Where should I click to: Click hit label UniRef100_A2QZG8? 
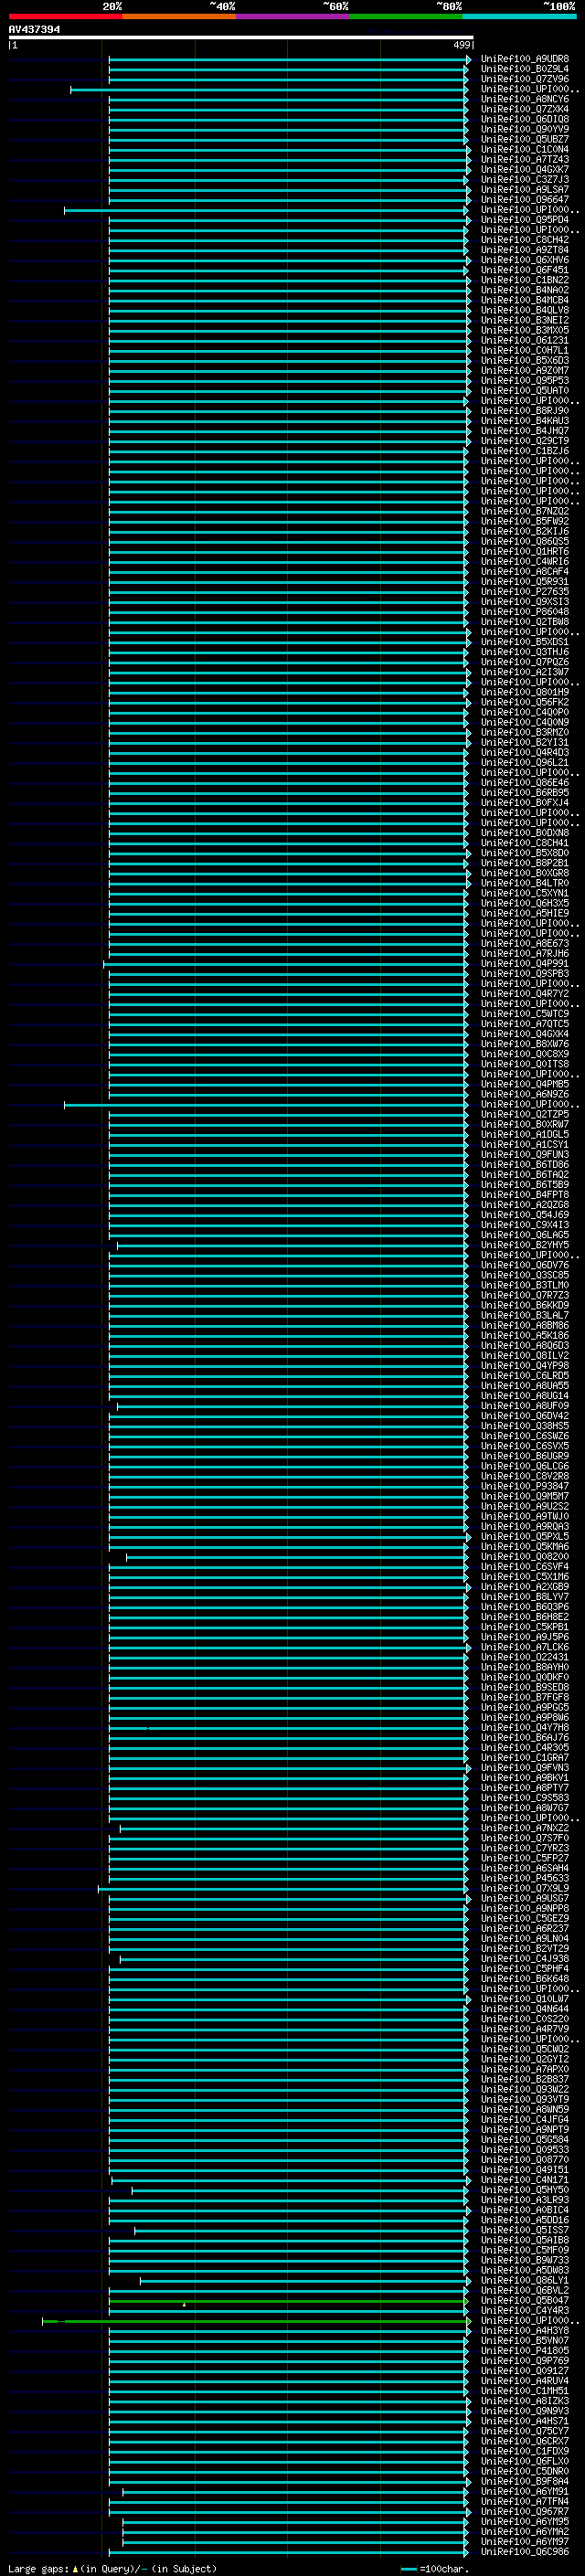(x=525, y=1205)
